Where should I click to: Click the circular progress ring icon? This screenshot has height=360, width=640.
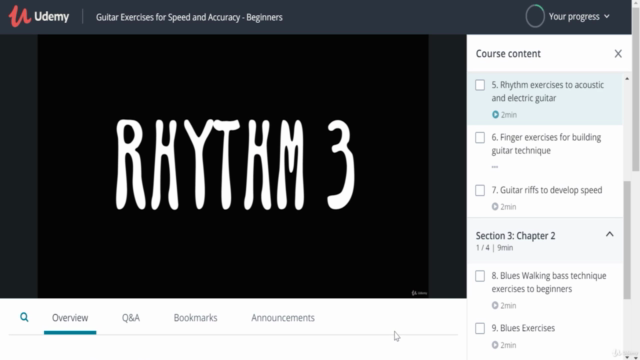pyautogui.click(x=535, y=16)
